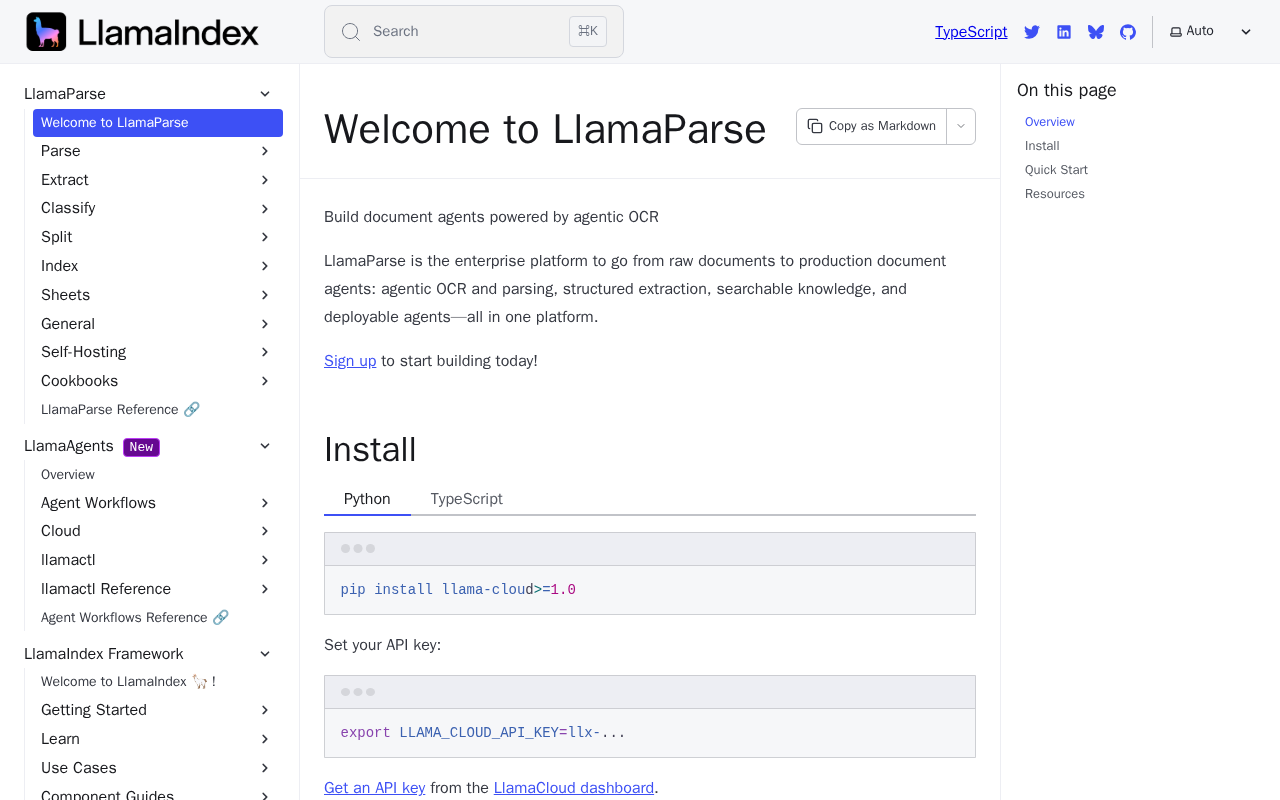
Task: Collapse the LlamaParse sidebar group
Action: (265, 94)
